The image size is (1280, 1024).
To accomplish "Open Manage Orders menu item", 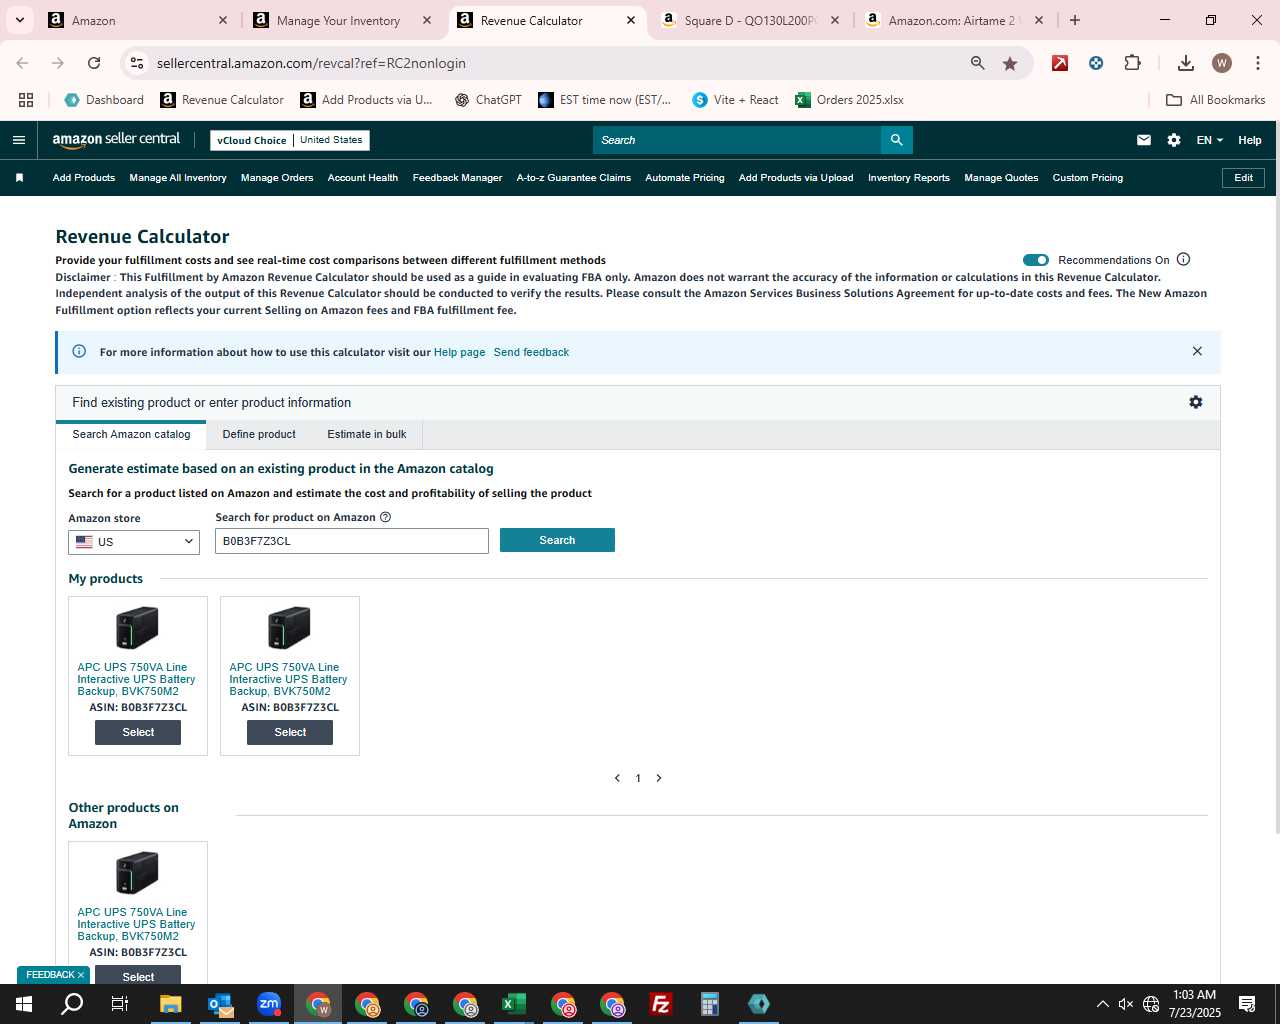I will tap(277, 178).
